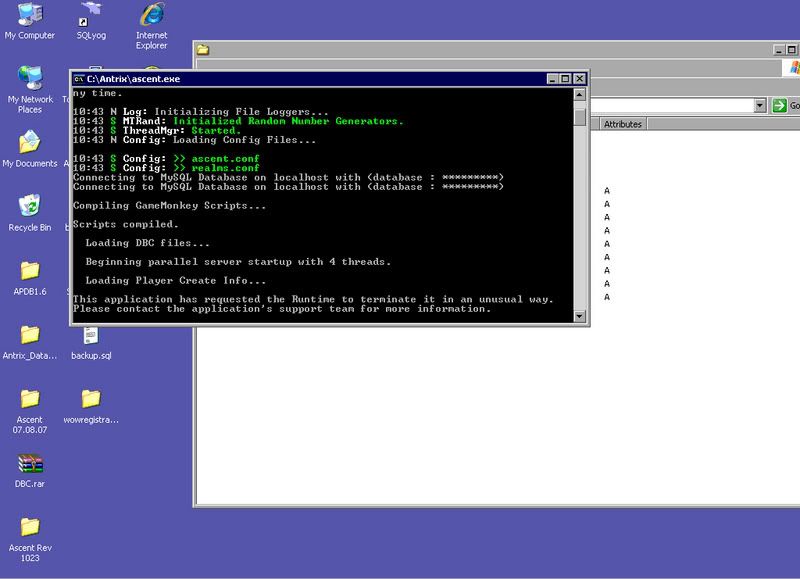Click the console scrollbar up arrow
The image size is (800, 579).
click(x=580, y=94)
